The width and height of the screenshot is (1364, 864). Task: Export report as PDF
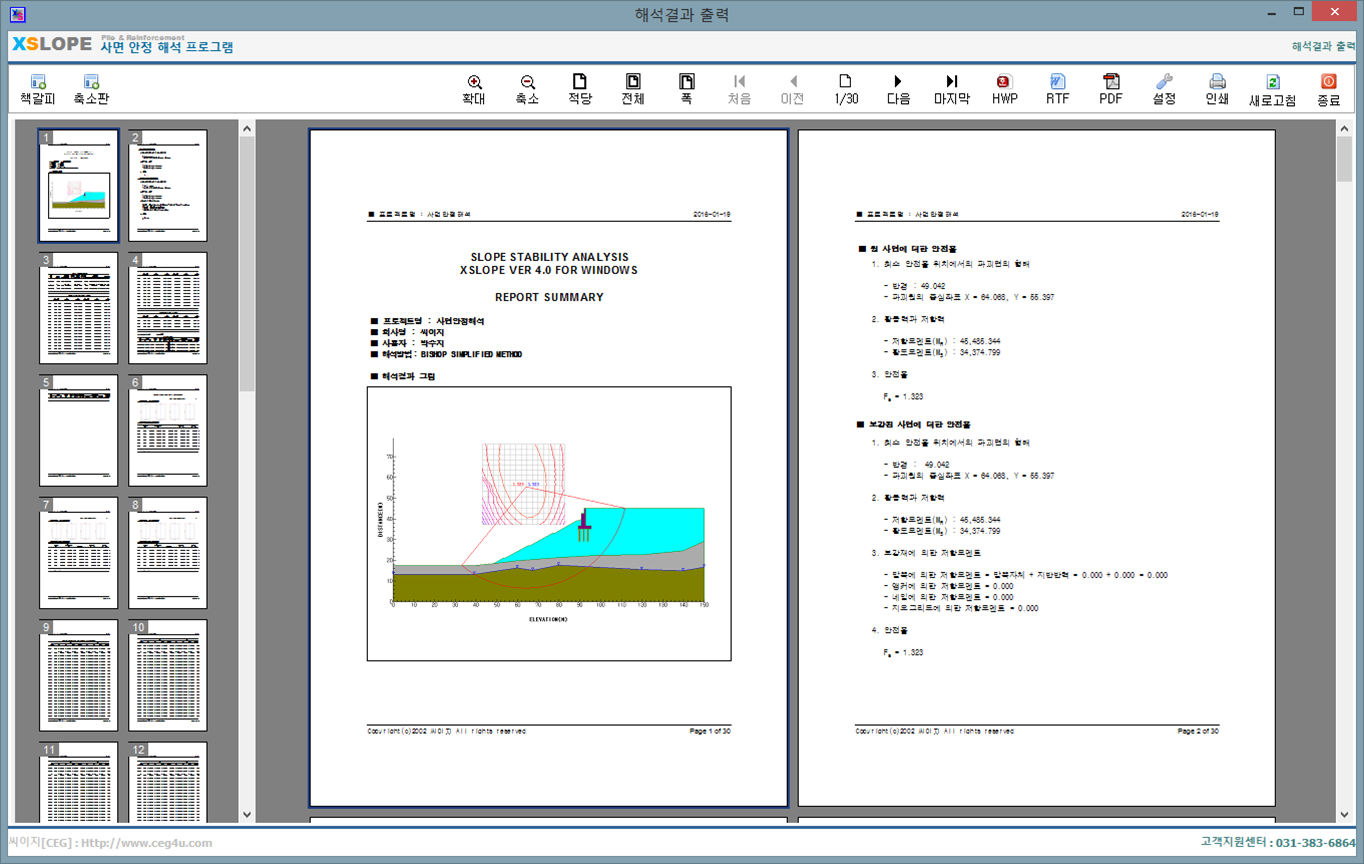1111,89
